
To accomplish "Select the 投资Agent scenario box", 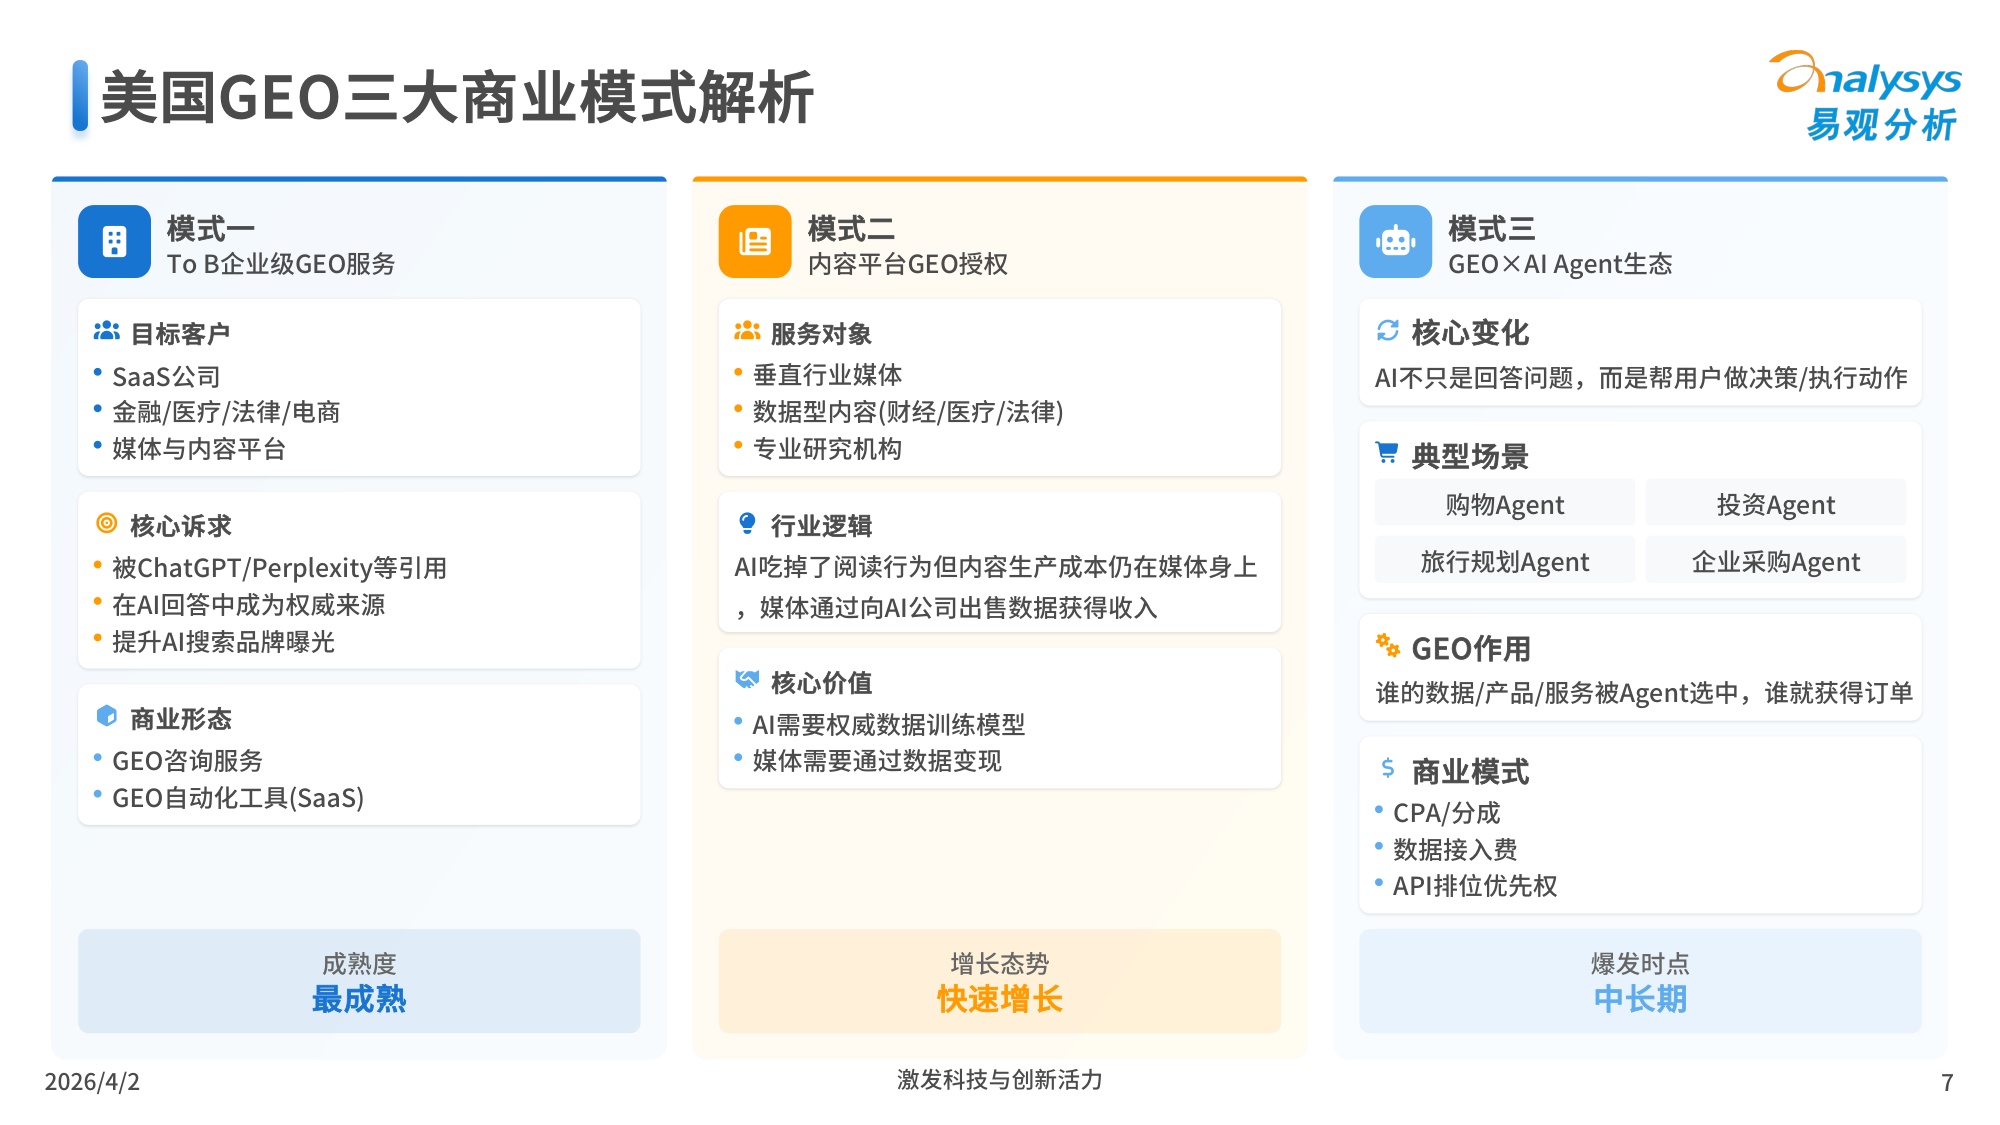I will [x=1776, y=503].
